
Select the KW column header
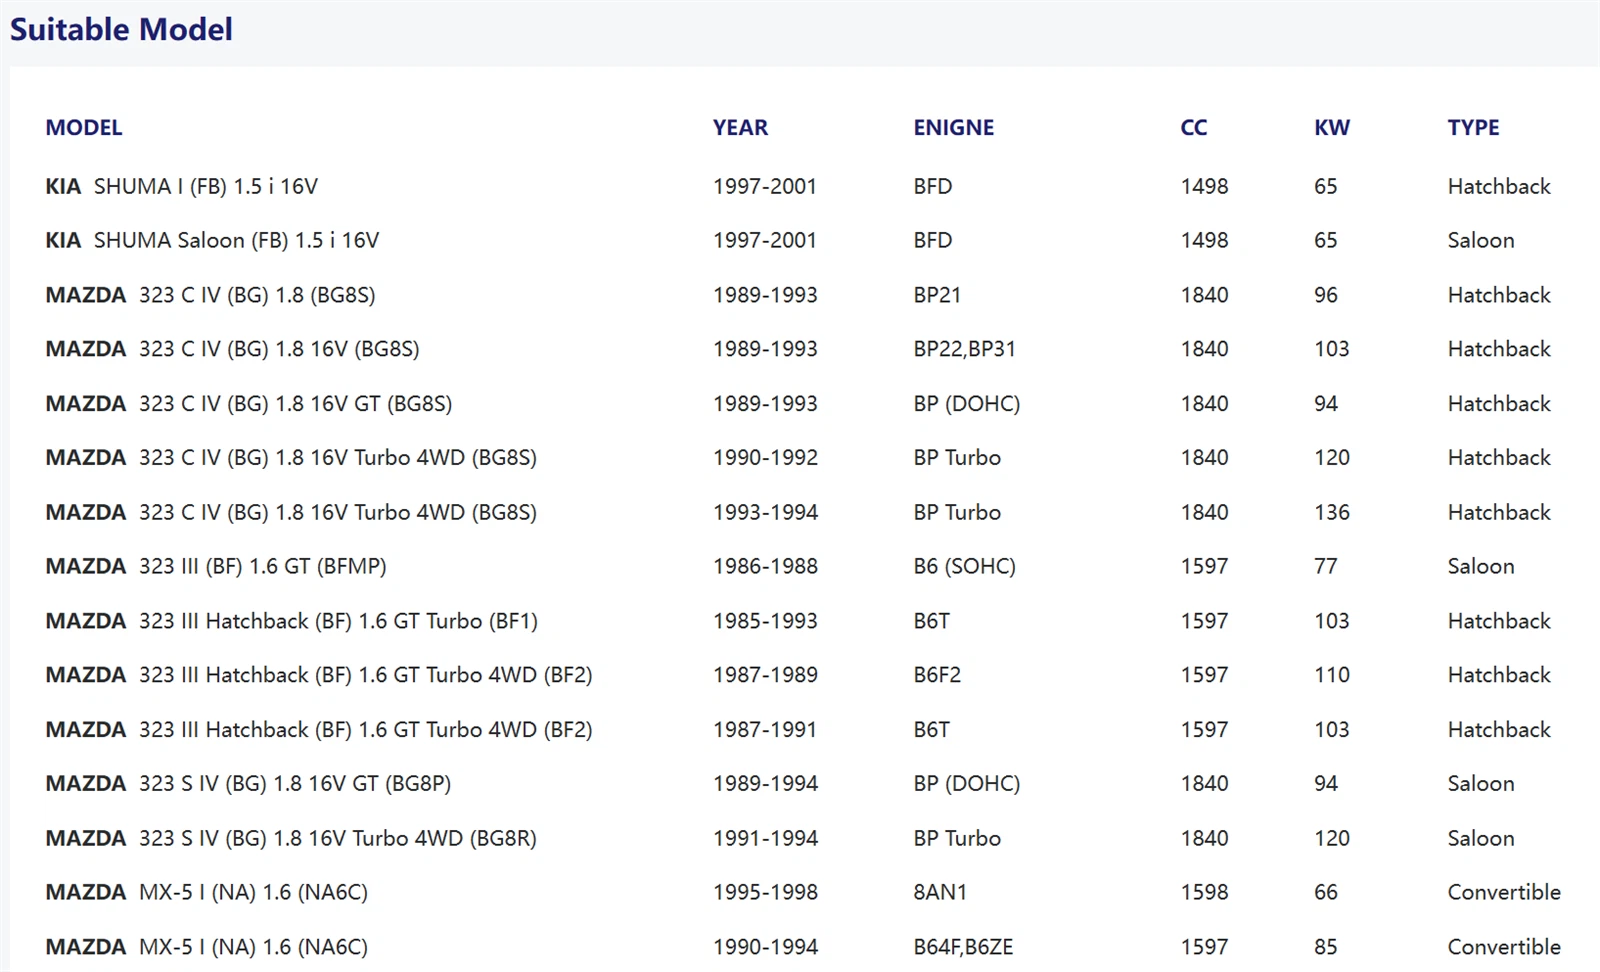click(1332, 128)
